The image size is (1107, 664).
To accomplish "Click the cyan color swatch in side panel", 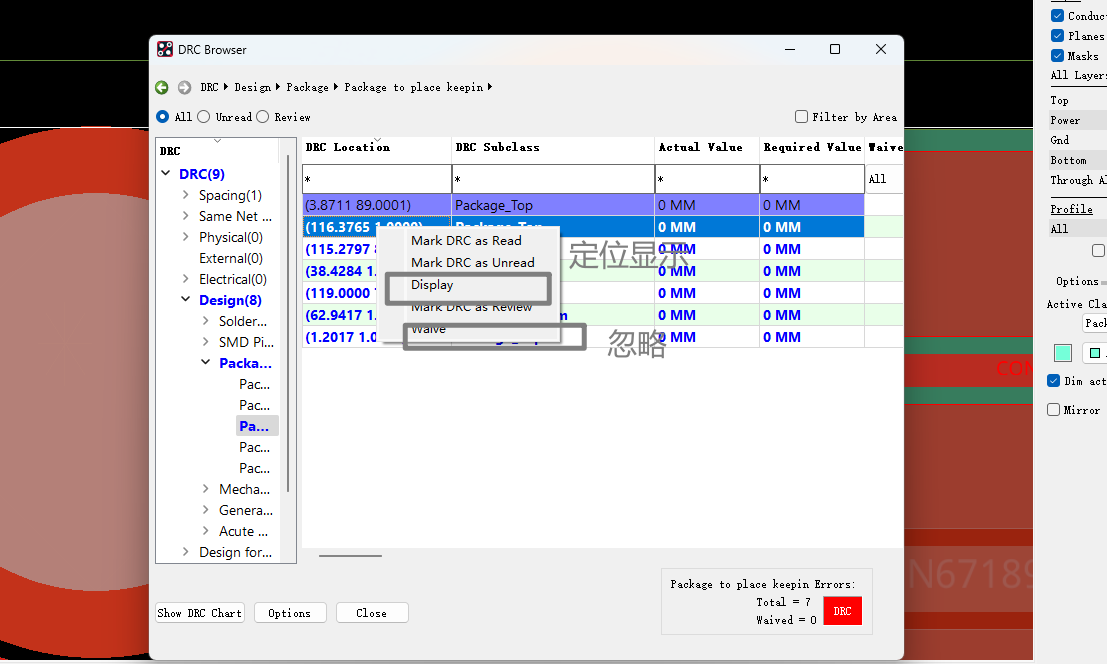I will [1063, 352].
